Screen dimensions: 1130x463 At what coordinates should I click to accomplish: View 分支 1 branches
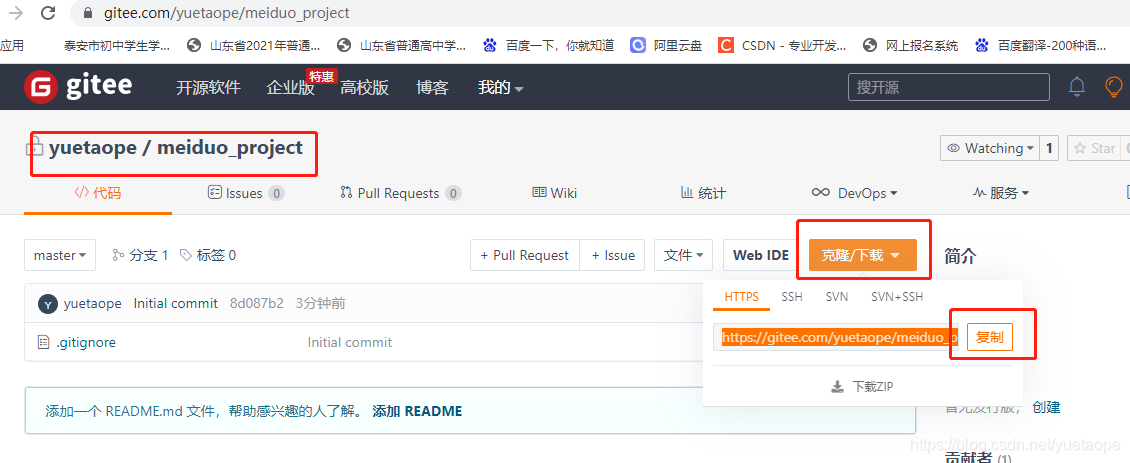click(x=141, y=255)
